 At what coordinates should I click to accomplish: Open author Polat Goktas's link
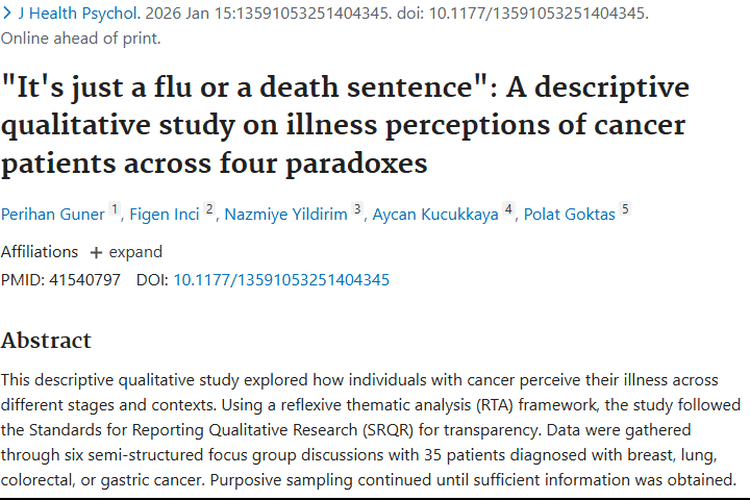pos(568,214)
